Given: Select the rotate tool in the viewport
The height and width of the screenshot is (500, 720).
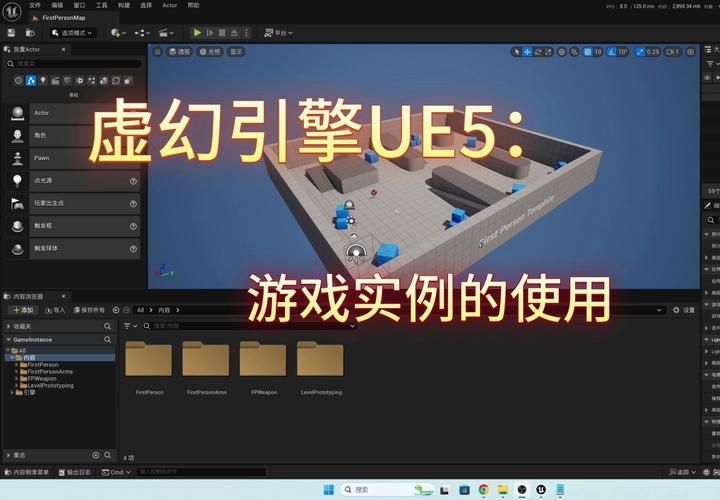Looking at the screenshot, I should [x=538, y=52].
